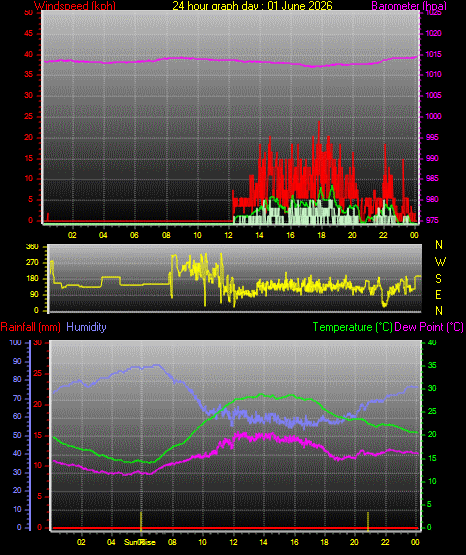
Task: Click the "985" value on the barometer axis
Action: tap(432, 178)
